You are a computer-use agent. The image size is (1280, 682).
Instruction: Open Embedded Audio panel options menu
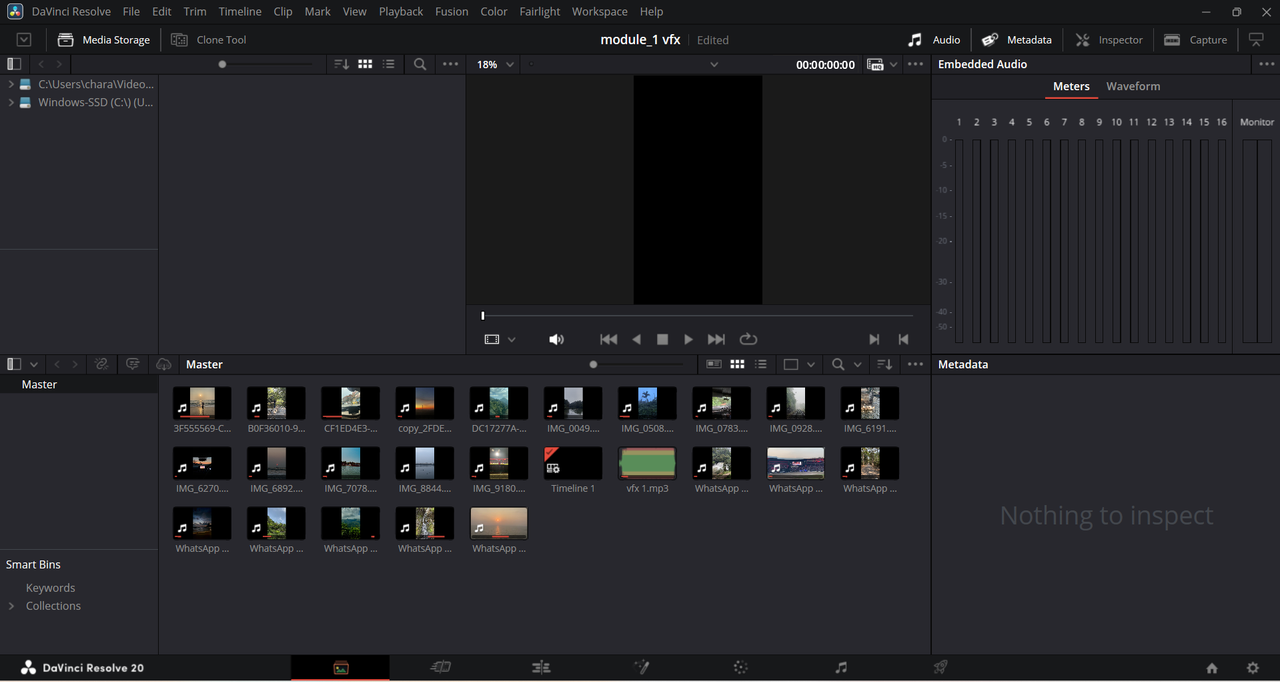[x=1264, y=64]
